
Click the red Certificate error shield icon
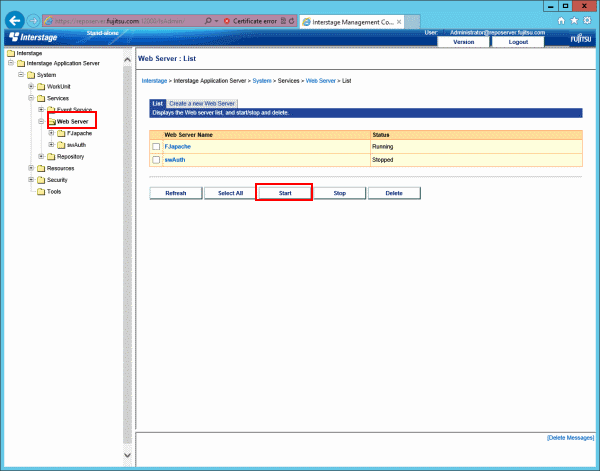pos(227,21)
